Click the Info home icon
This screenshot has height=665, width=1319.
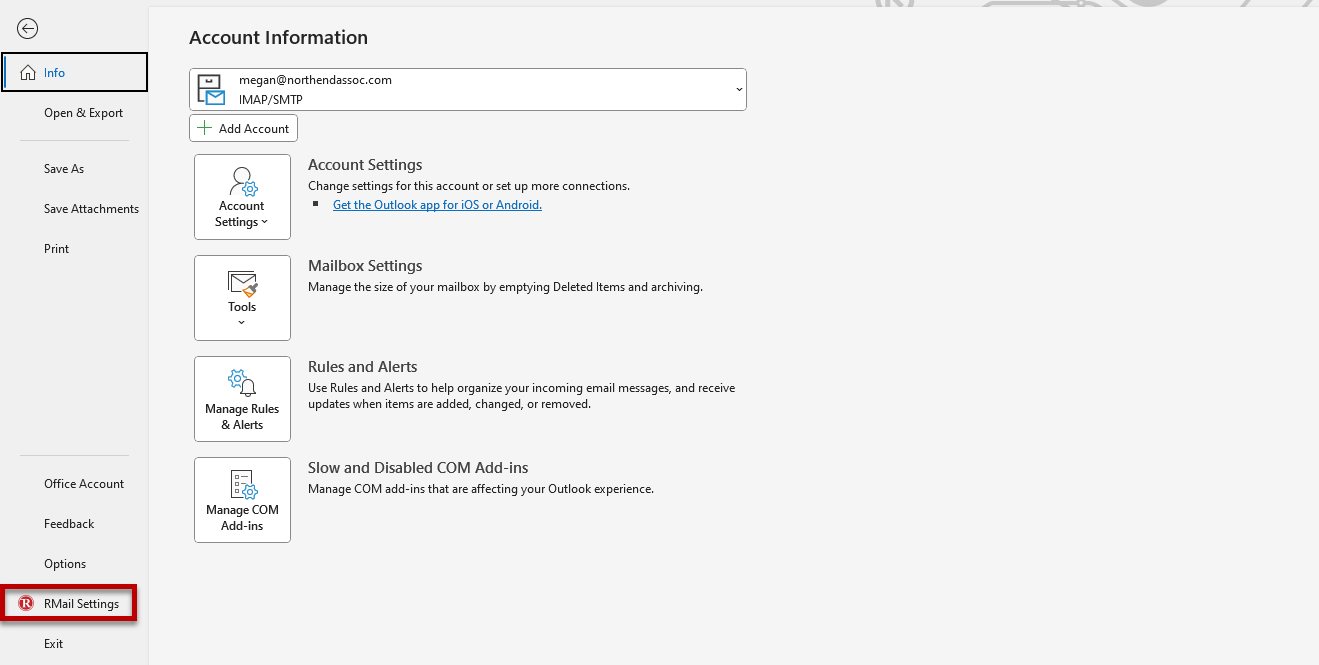point(27,73)
